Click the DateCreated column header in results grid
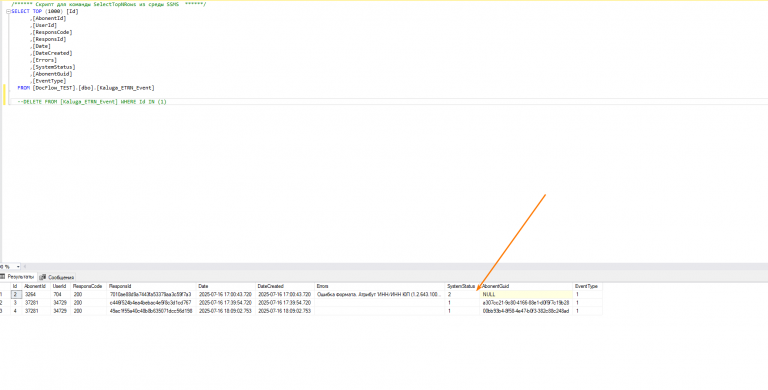Screen dimensions: 768x390 [x=285, y=286]
